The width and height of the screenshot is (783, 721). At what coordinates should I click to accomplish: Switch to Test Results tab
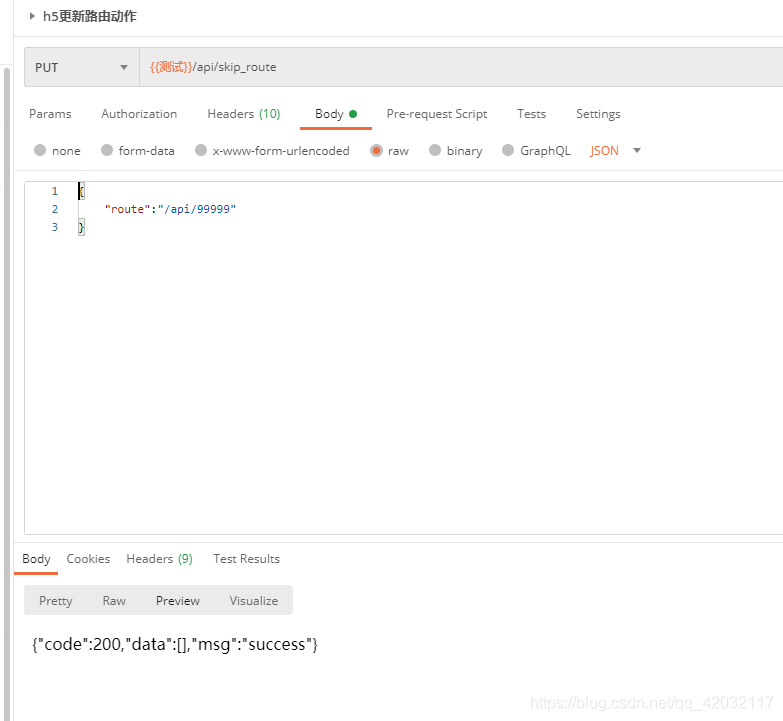click(246, 559)
